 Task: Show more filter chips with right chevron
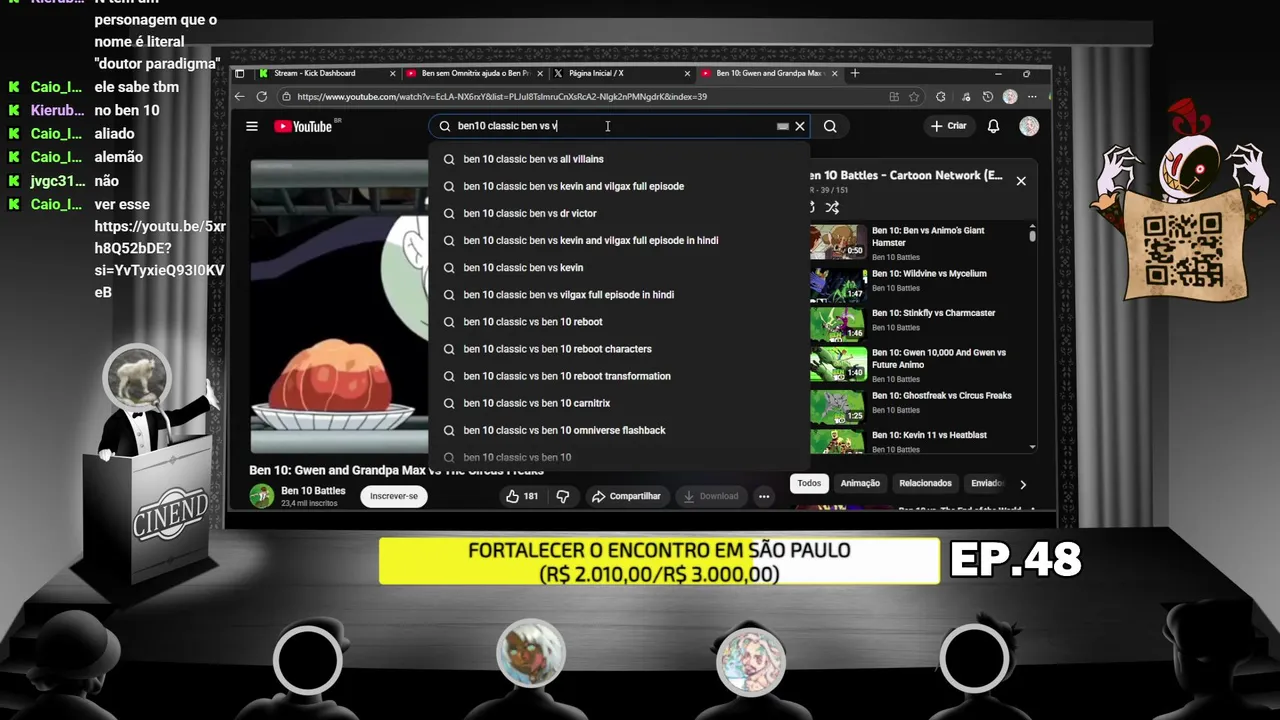coord(1022,484)
